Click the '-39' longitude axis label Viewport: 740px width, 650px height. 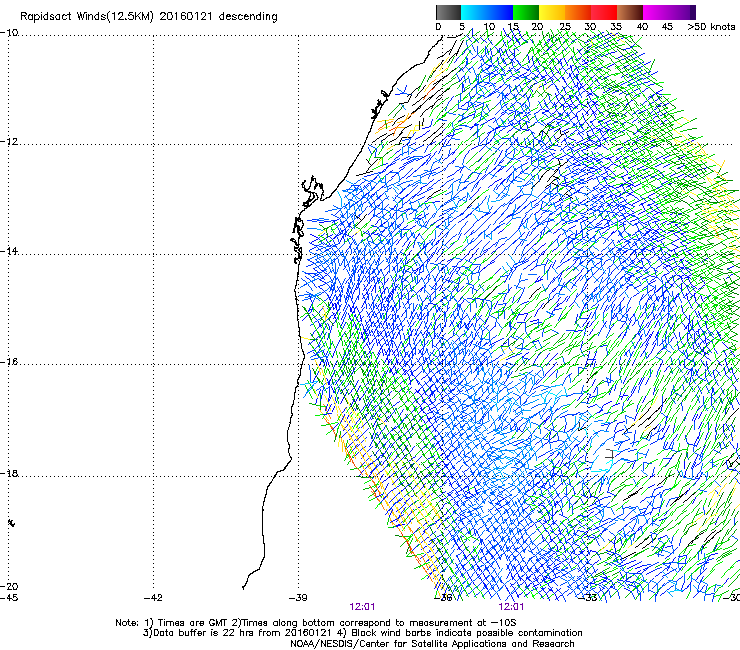coord(298,598)
